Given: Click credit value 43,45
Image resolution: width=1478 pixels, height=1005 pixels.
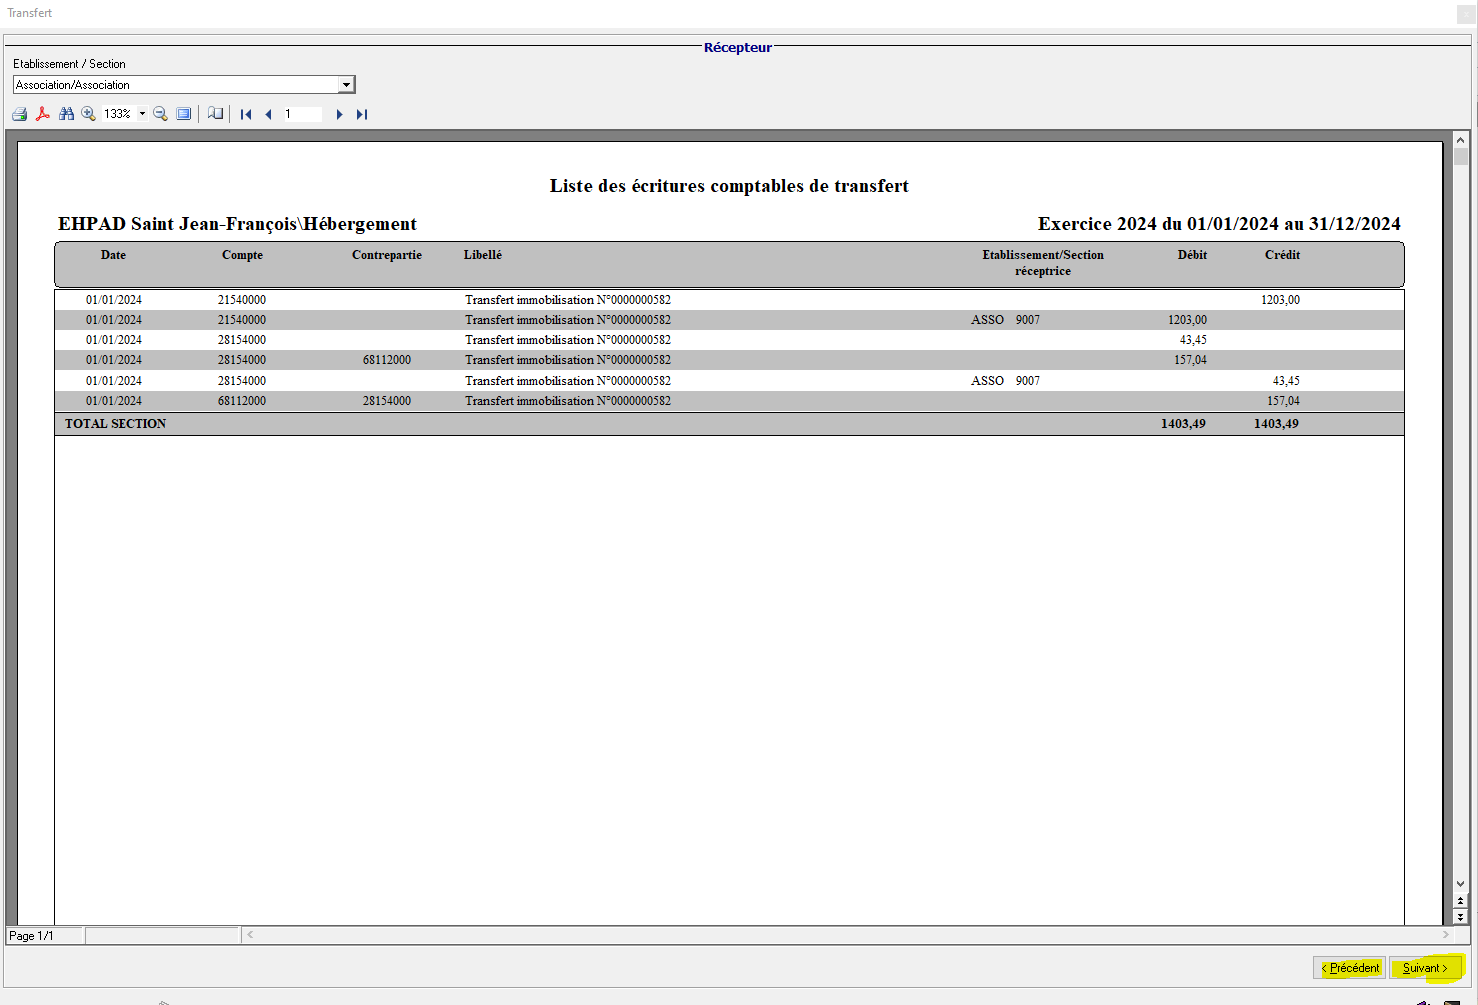Looking at the screenshot, I should click(1286, 381).
